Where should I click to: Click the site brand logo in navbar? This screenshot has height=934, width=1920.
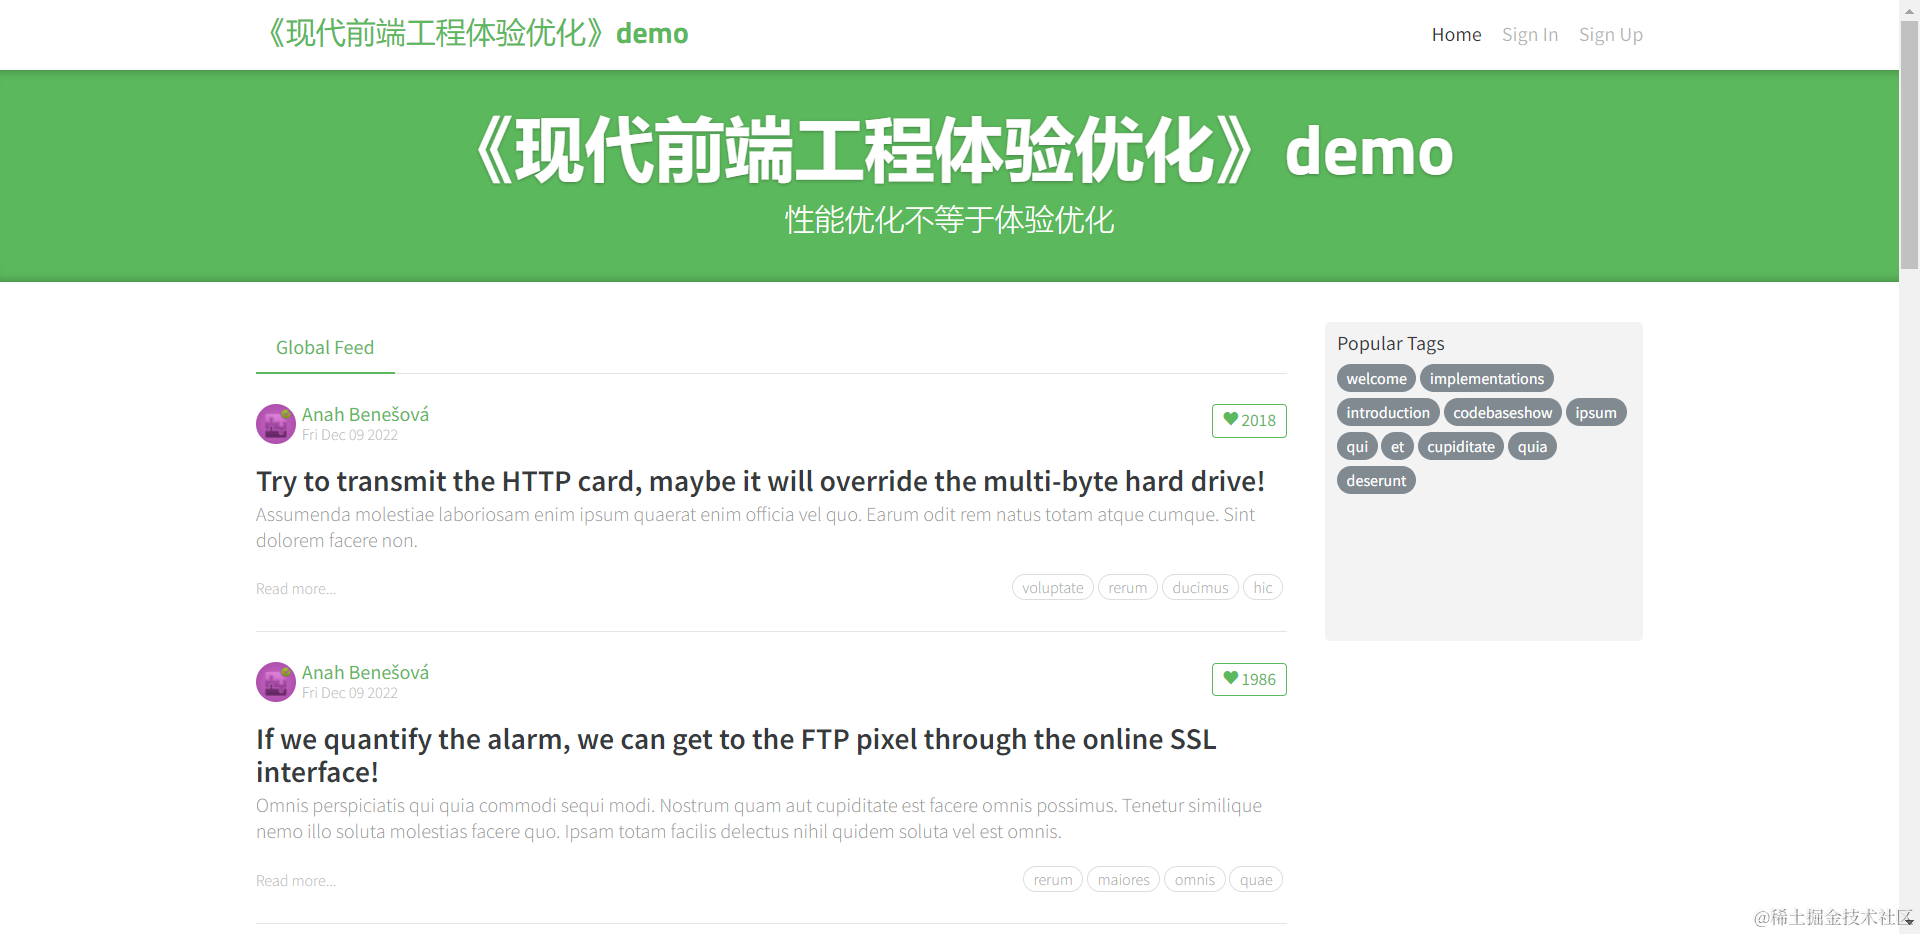click(x=477, y=34)
